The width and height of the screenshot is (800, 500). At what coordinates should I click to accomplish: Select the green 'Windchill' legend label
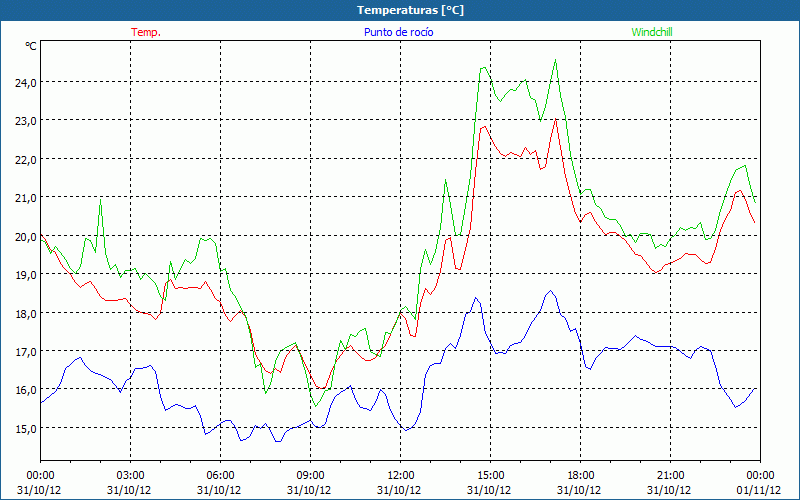tap(652, 32)
